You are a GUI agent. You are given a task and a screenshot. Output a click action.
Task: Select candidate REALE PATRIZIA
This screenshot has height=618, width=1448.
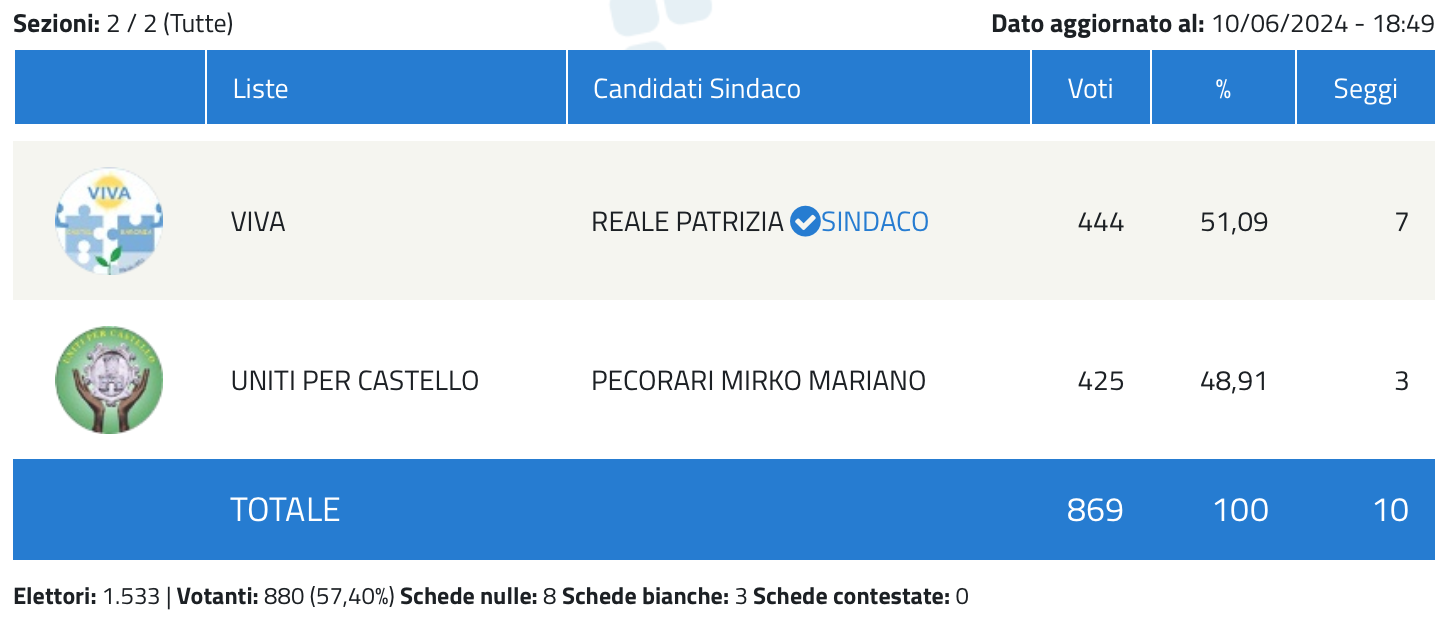click(688, 221)
